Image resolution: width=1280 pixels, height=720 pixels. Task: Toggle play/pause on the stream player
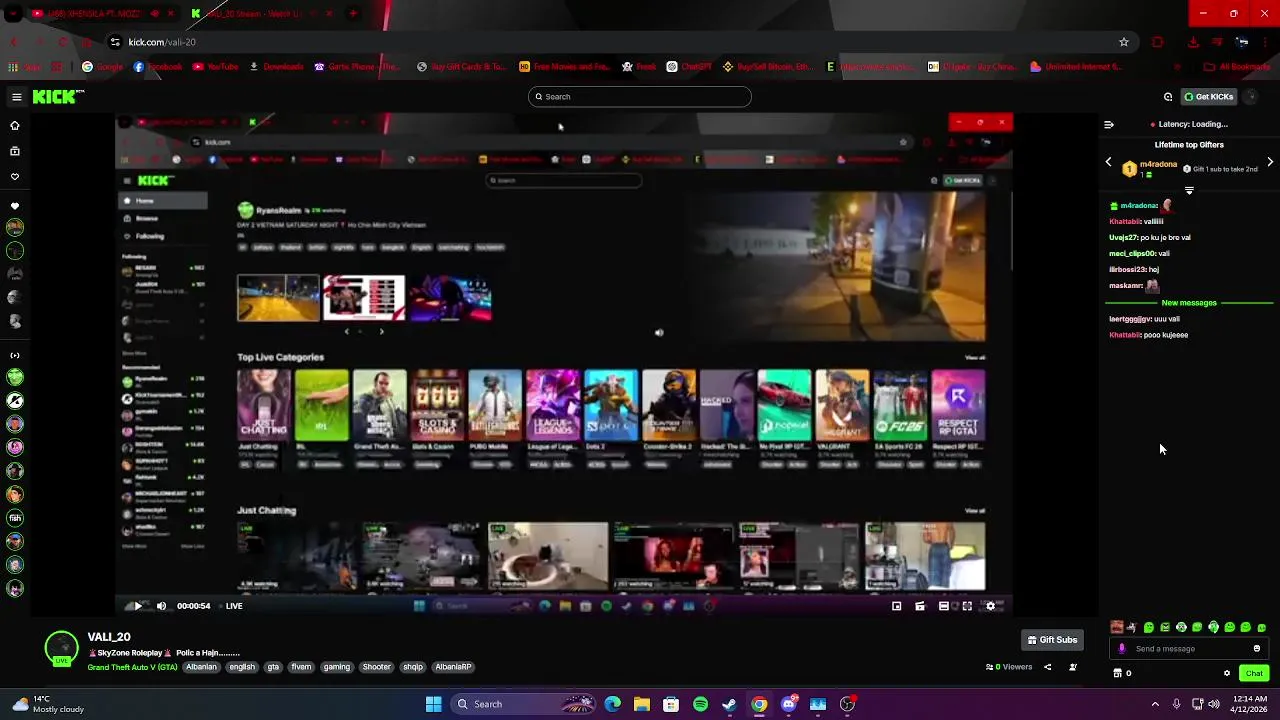click(137, 606)
